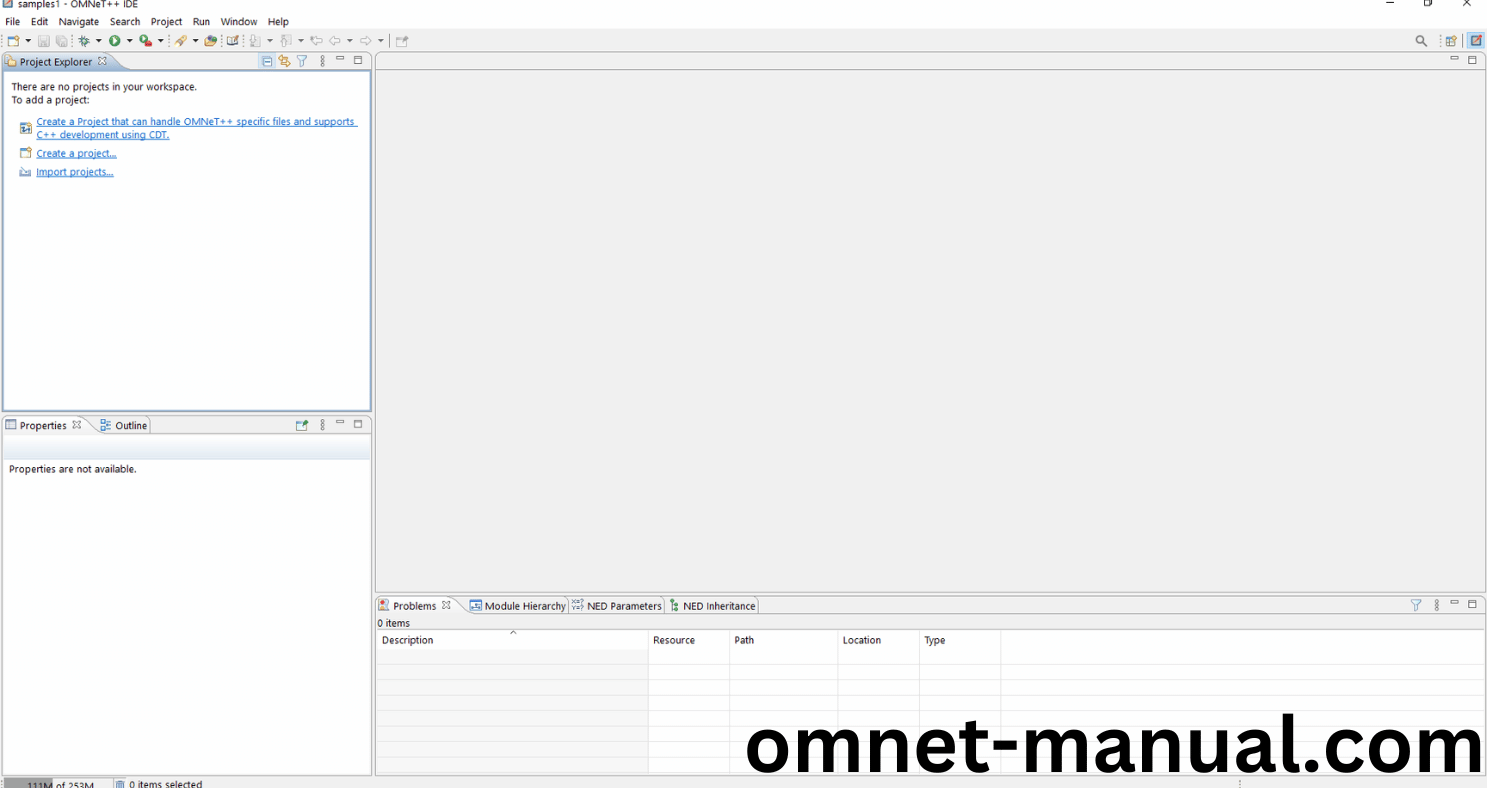The height and width of the screenshot is (788, 1487).
Task: Click the Type column header
Action: pyautogui.click(x=960, y=640)
